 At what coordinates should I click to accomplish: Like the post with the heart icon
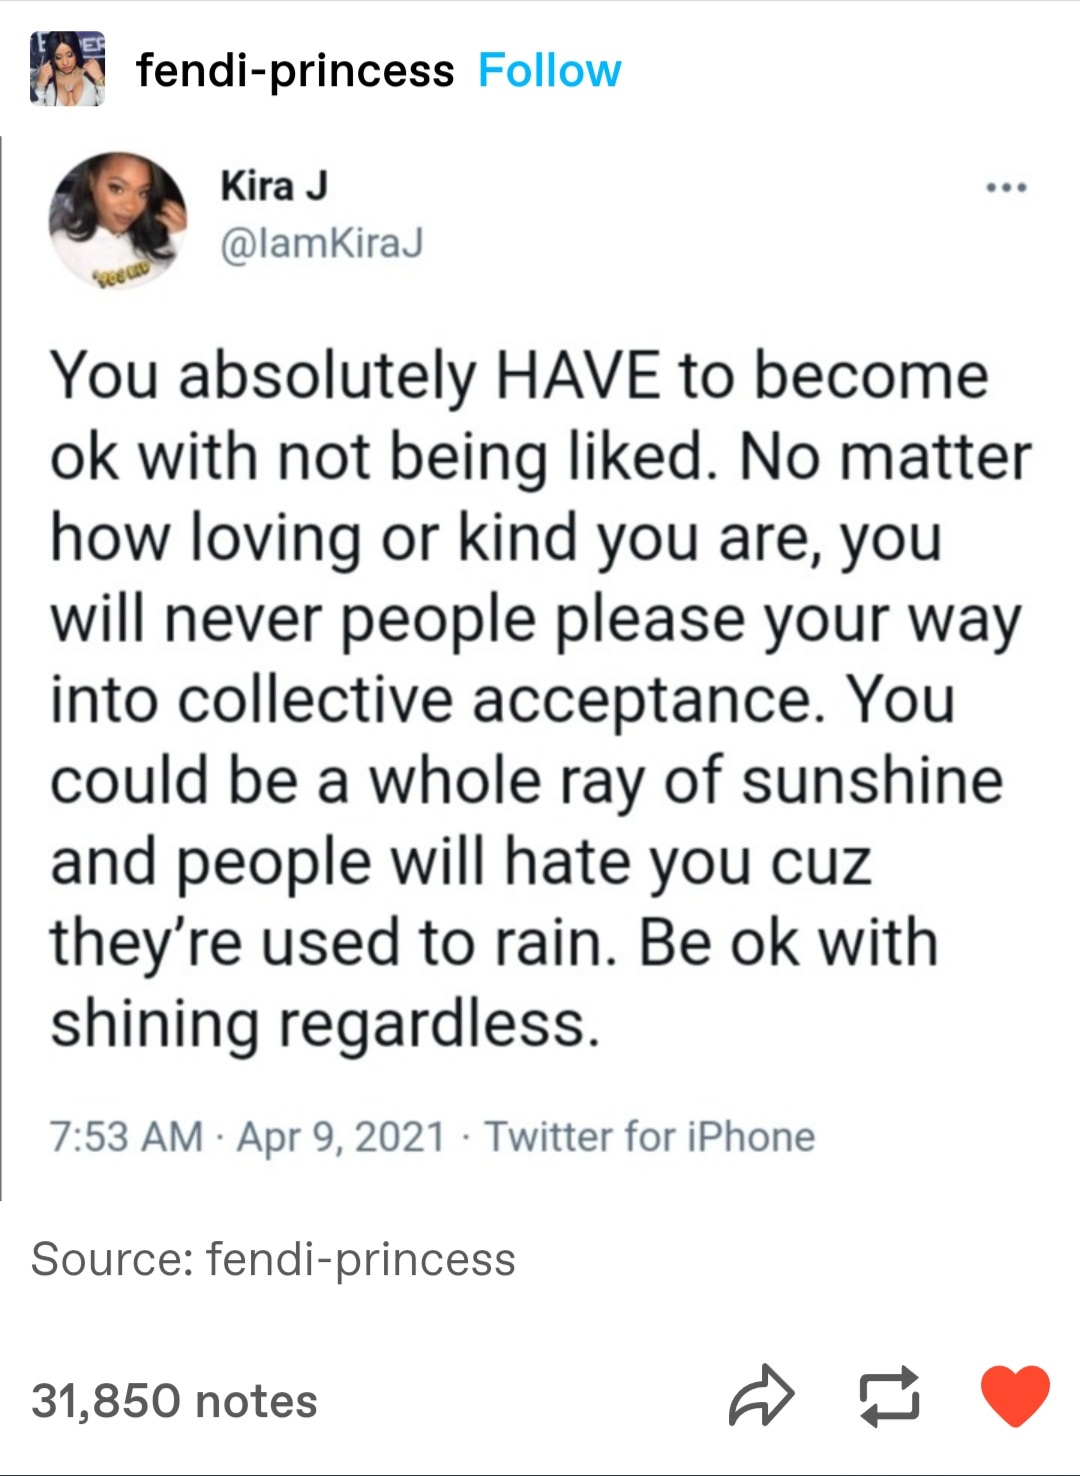[x=1015, y=1396]
